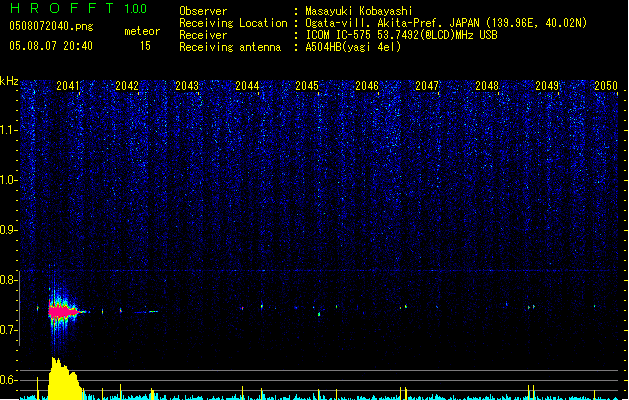The width and height of the screenshot is (629, 400).
Task: Click the 'Receiver' field label
Action: coord(203,35)
